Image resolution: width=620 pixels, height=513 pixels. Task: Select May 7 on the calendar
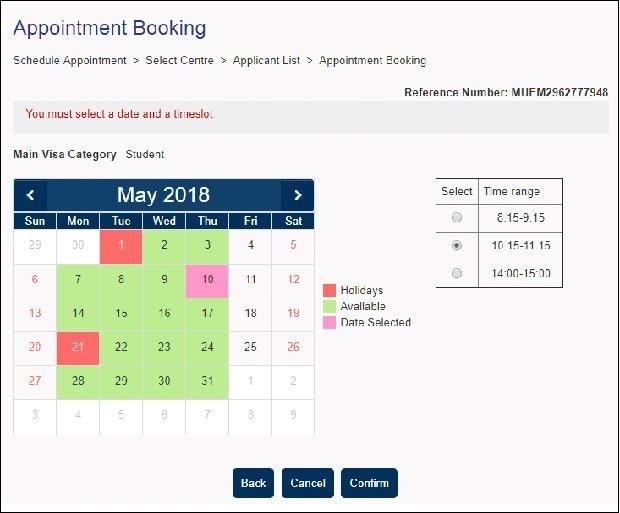[x=78, y=280]
